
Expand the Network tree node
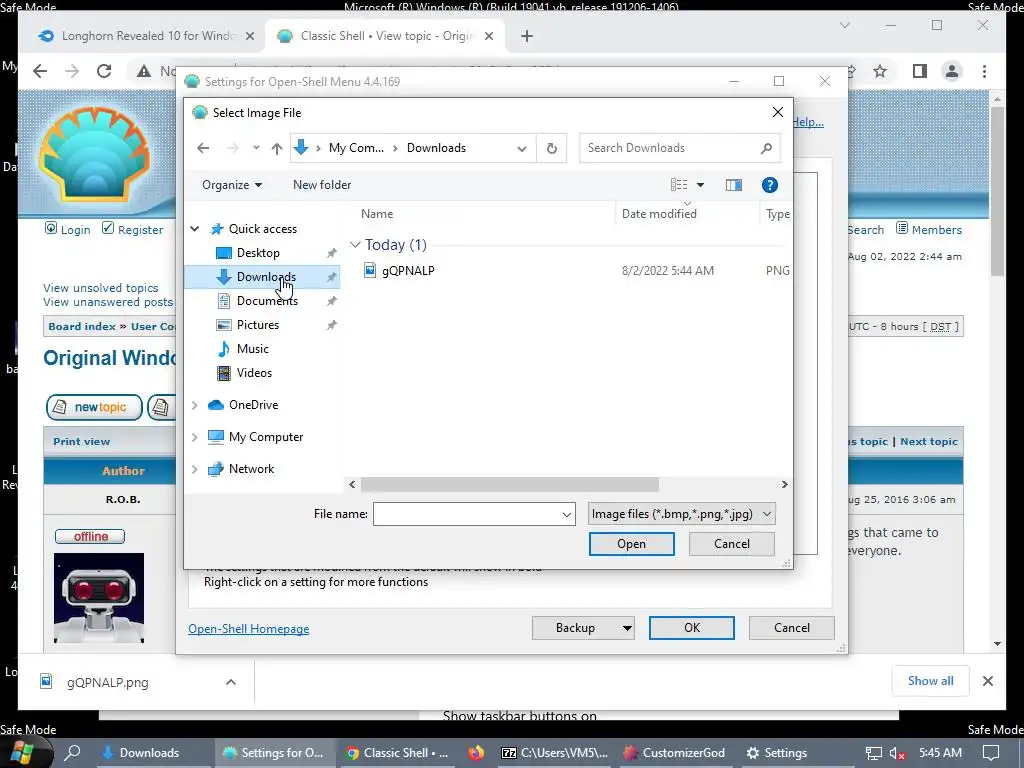tap(195, 469)
